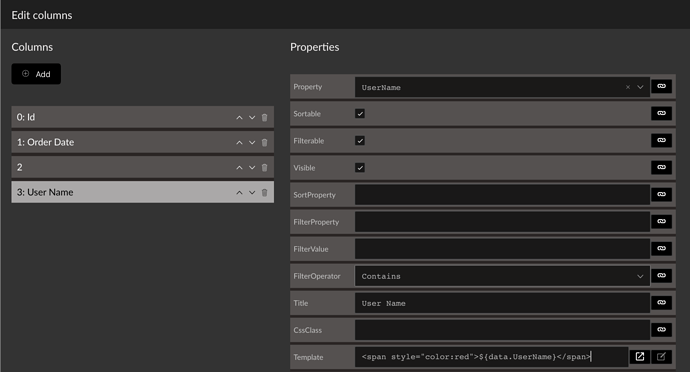Screen dimensions: 690x372
Task: Click link icon beside Property field
Action: 661,86
